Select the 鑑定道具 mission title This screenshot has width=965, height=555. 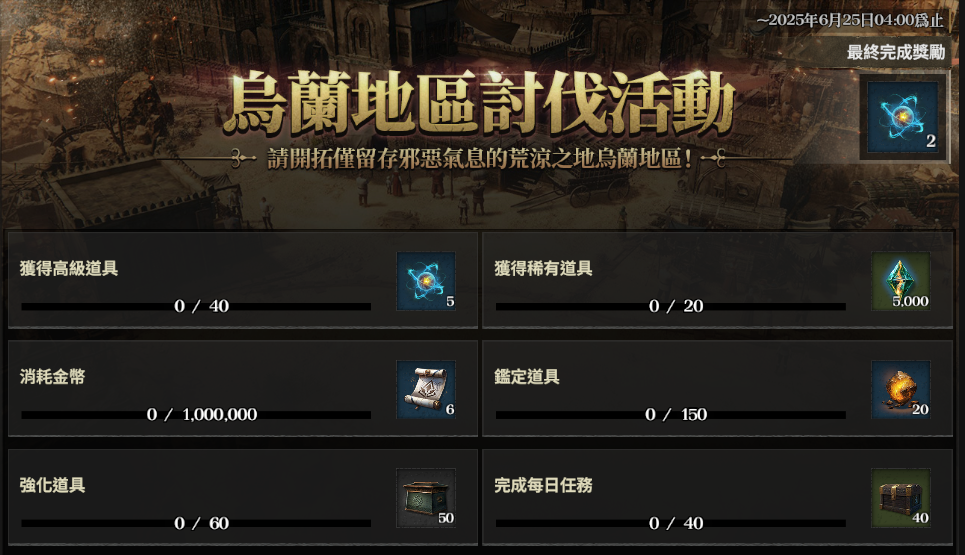(x=527, y=377)
